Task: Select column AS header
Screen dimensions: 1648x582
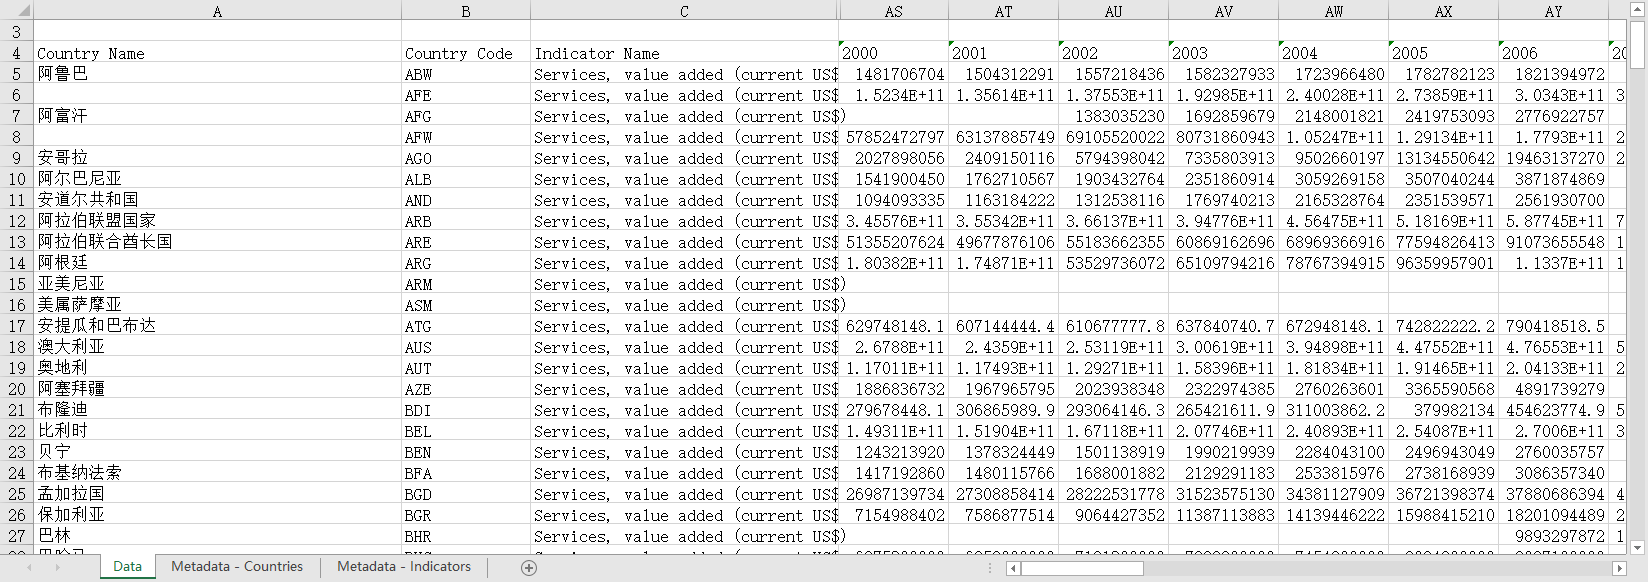Action: (x=894, y=11)
